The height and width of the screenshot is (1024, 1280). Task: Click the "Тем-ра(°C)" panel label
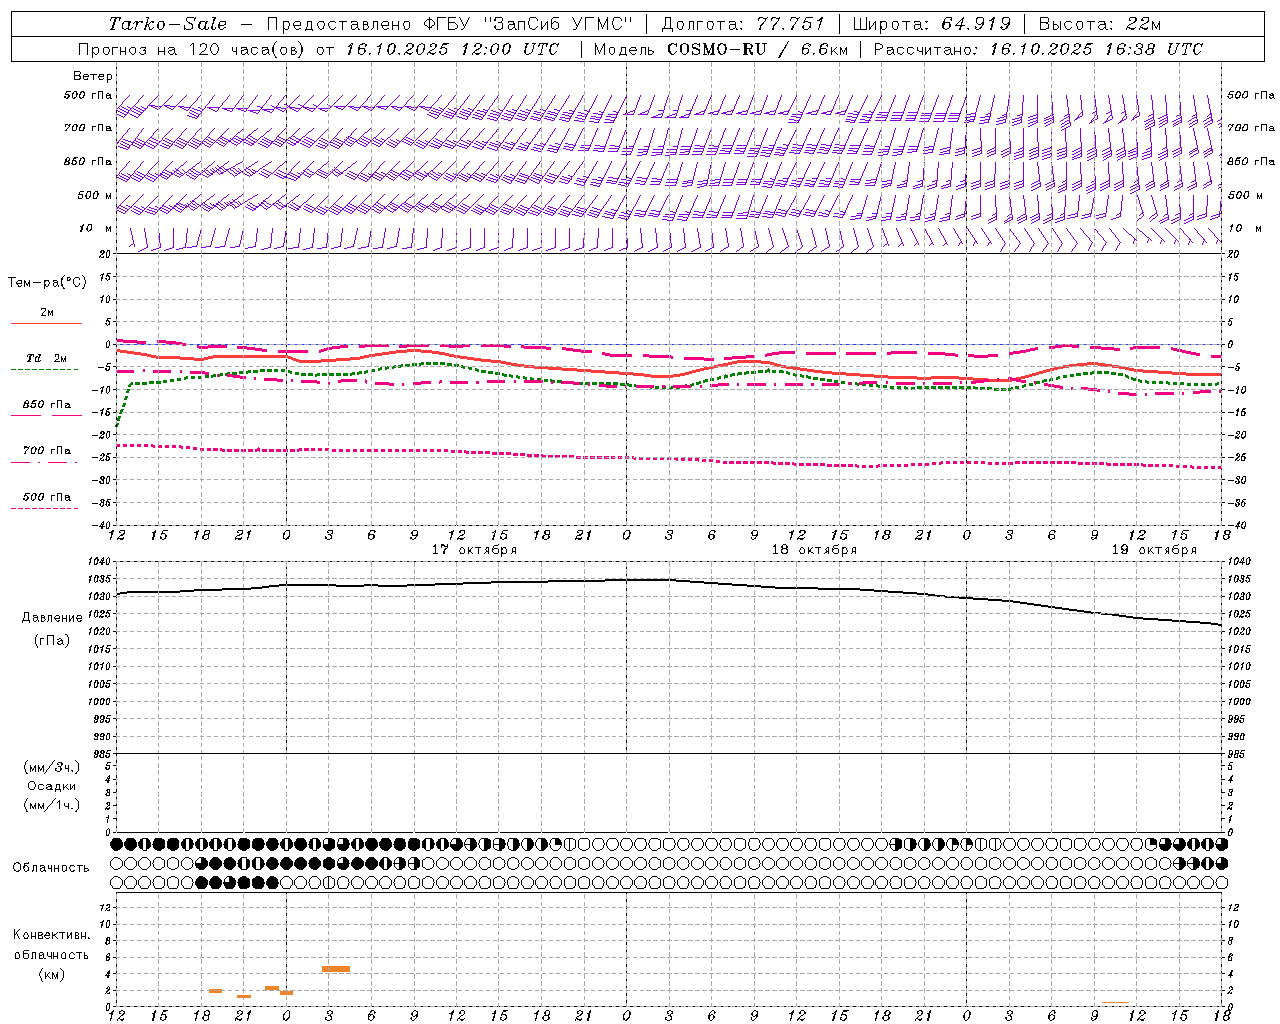[x=47, y=283]
